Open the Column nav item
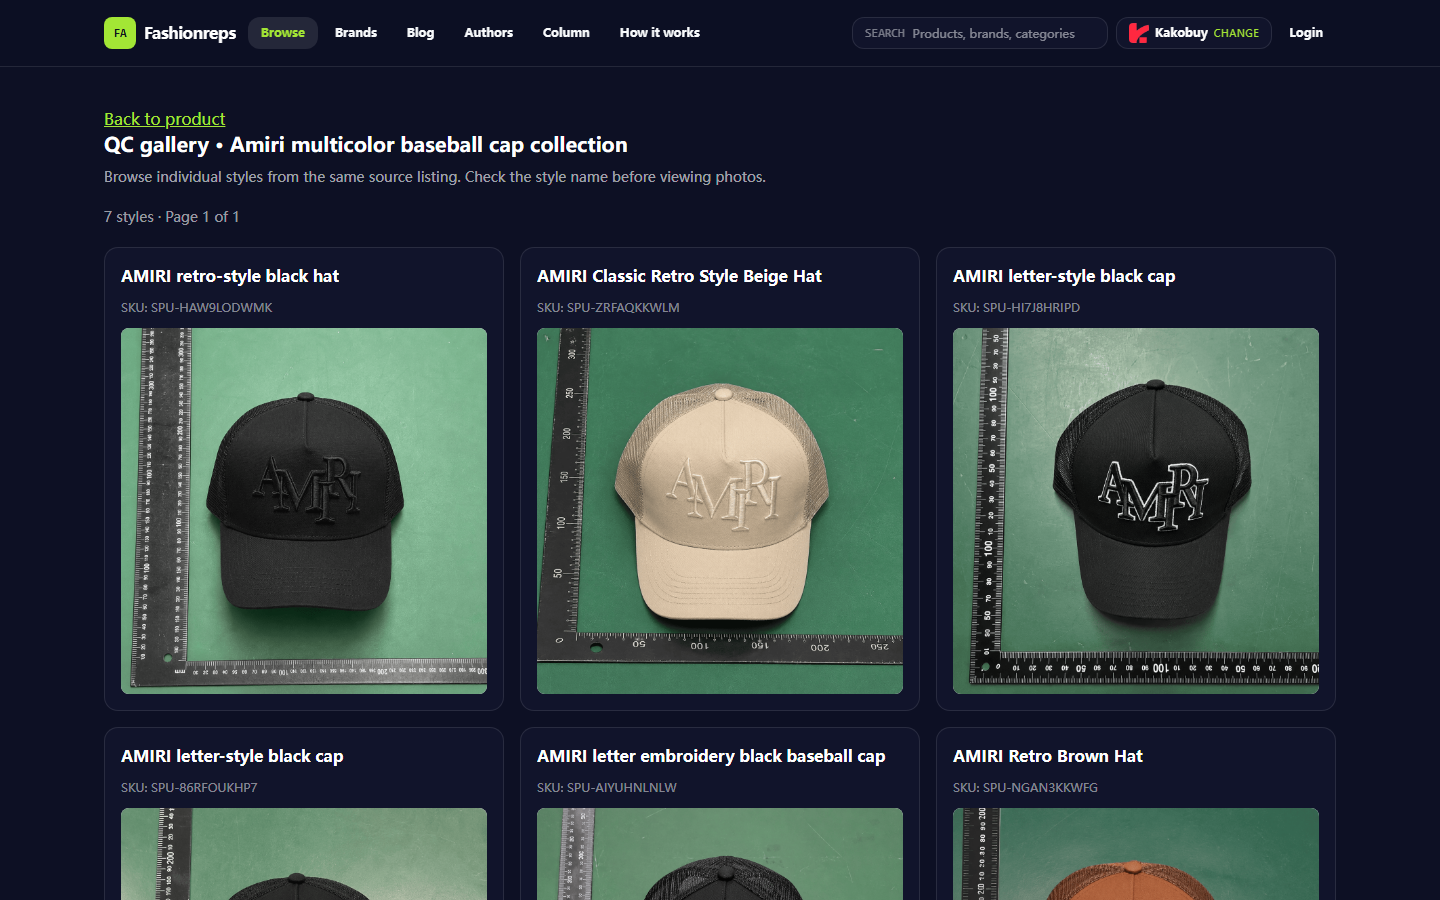This screenshot has width=1440, height=900. click(x=566, y=33)
